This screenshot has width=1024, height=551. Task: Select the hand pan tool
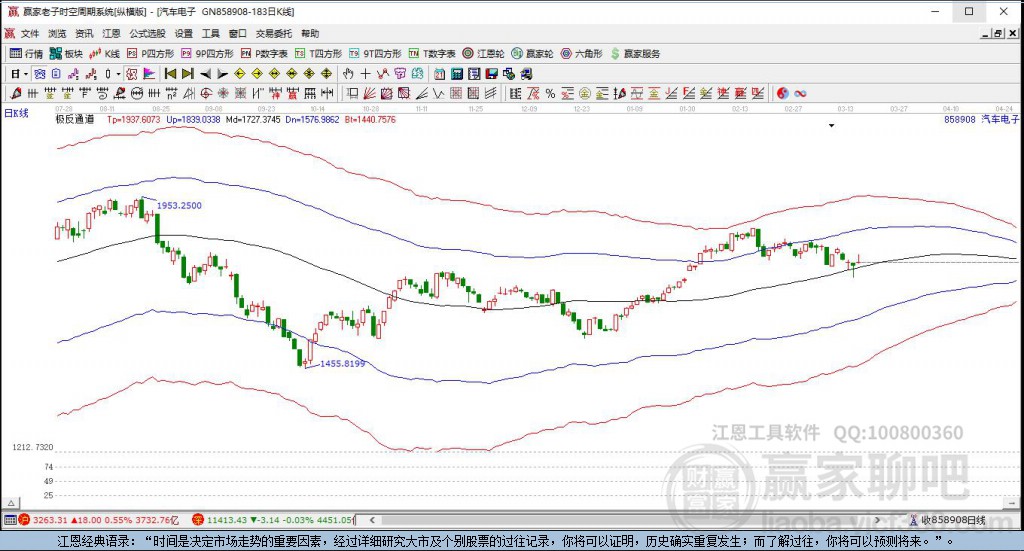click(348, 74)
